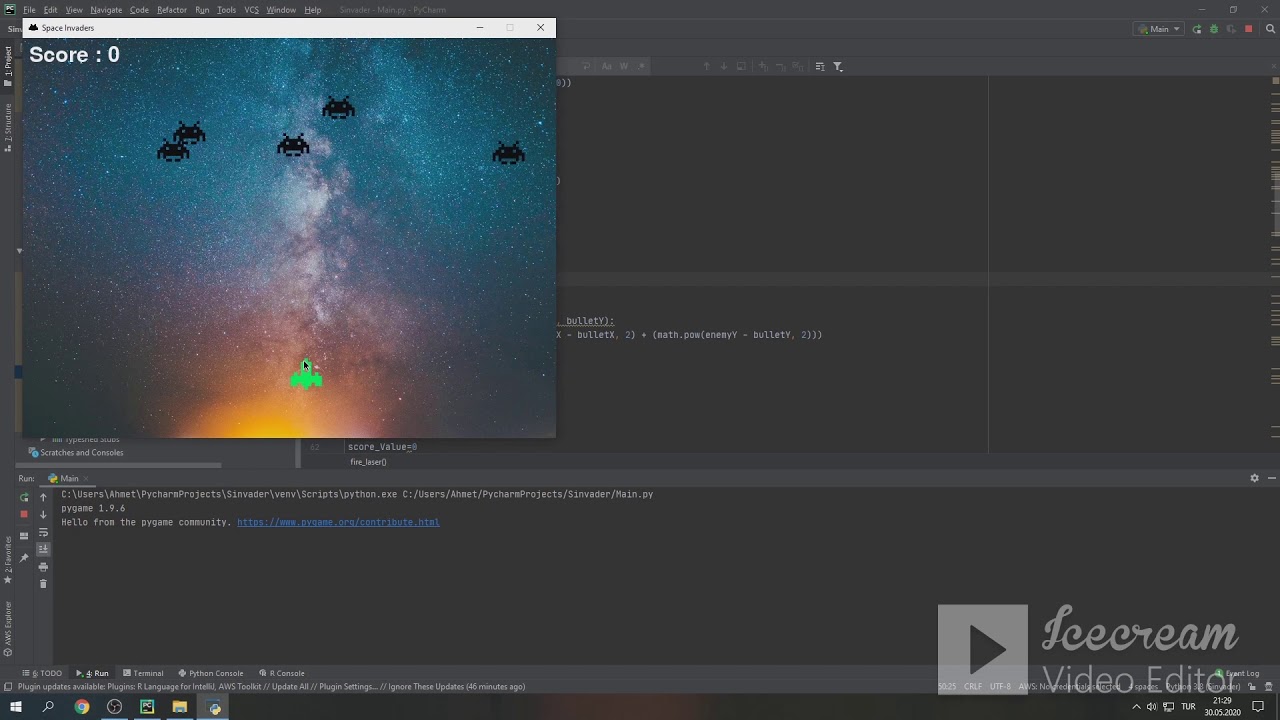Image resolution: width=1280 pixels, height=720 pixels.
Task: Open the Favorites side tab
Action: (8, 559)
